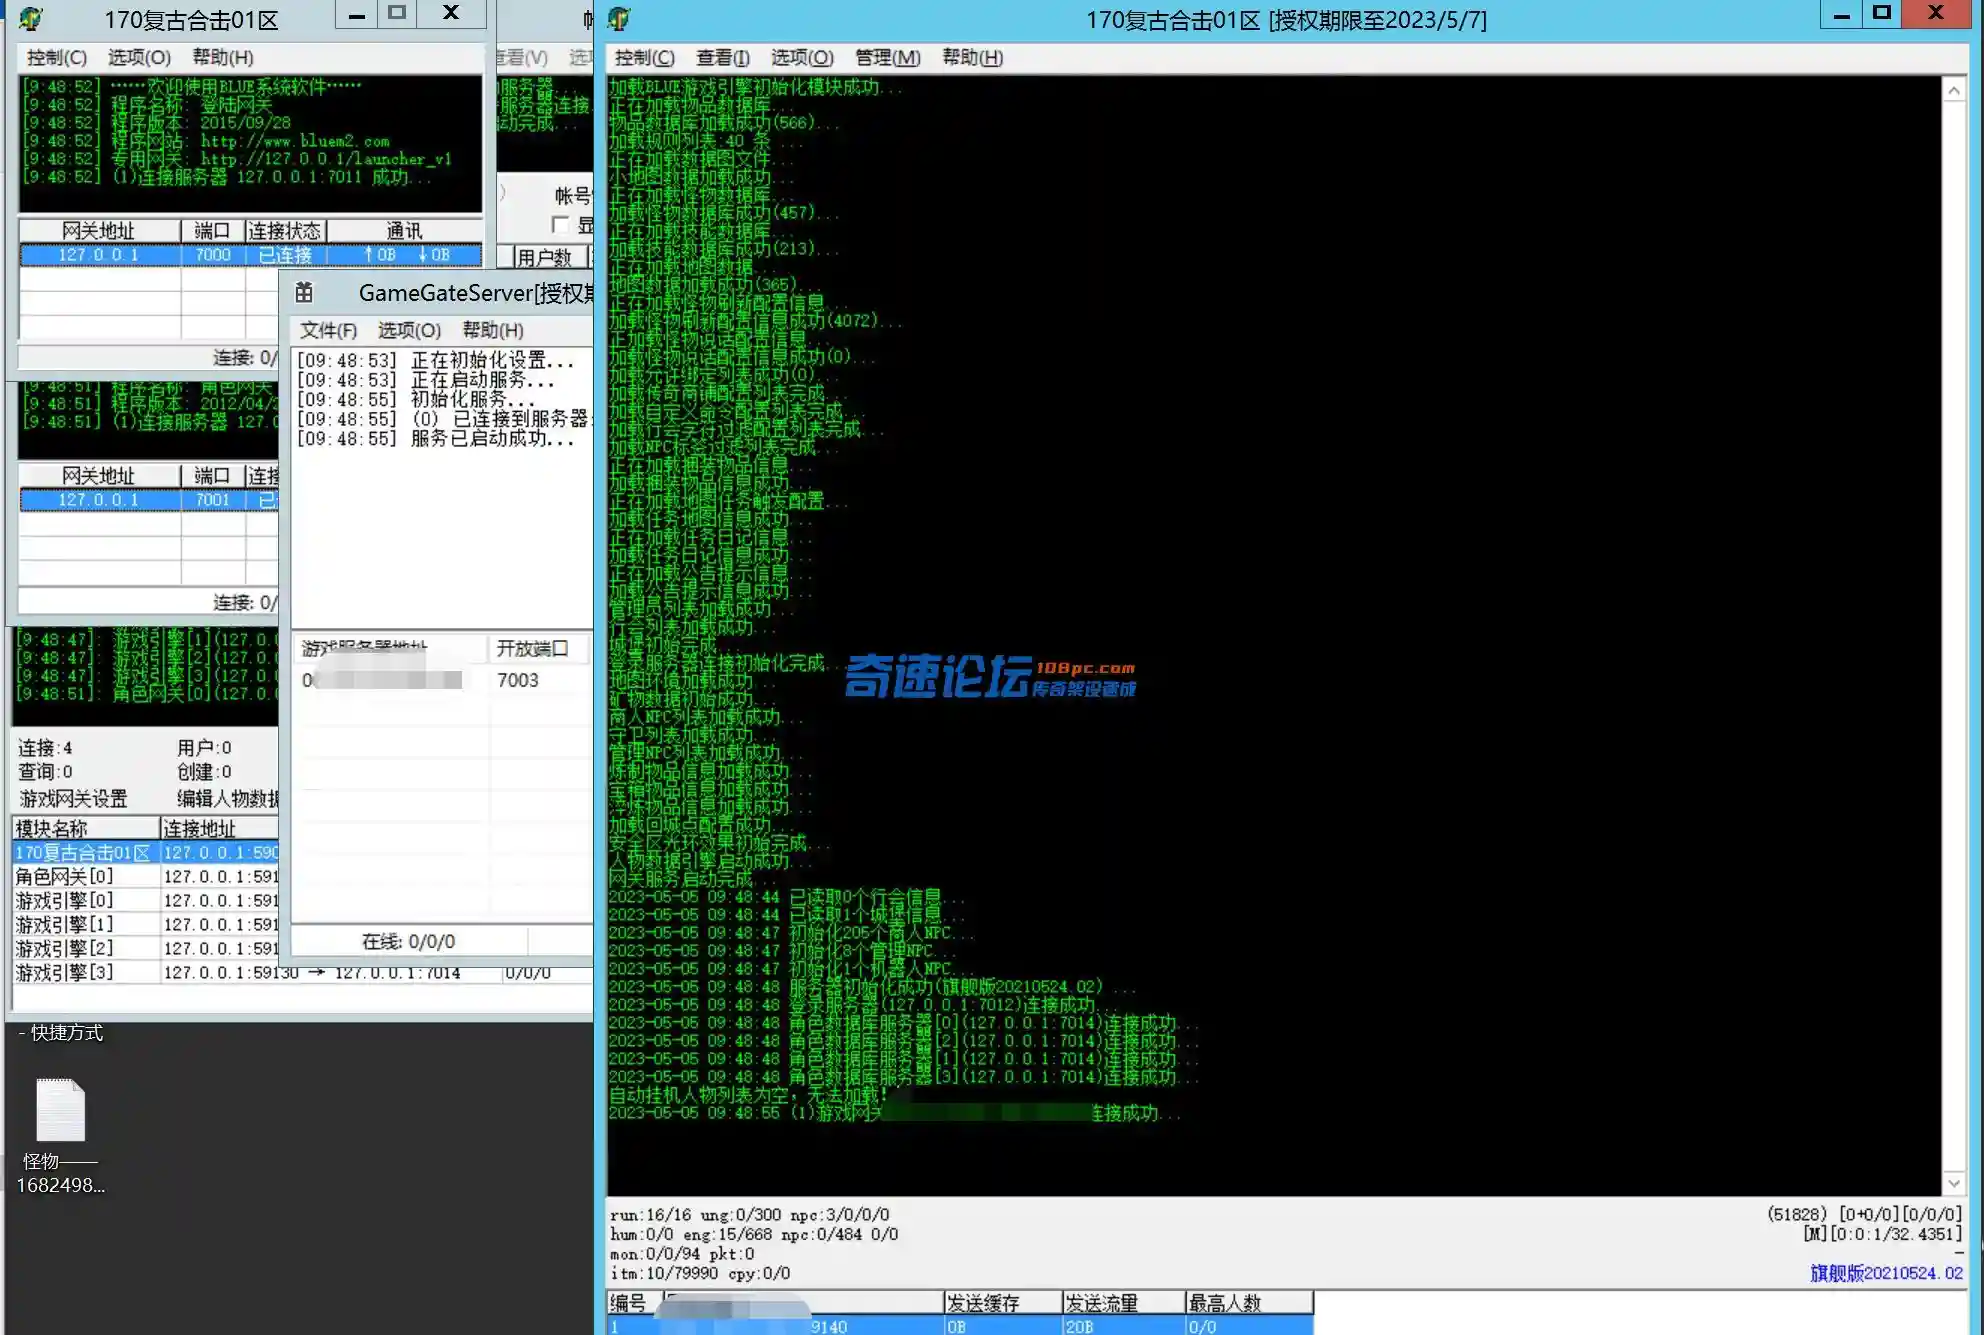
Task: Select port 7003 cell in GameGateServer
Action: pos(518,680)
